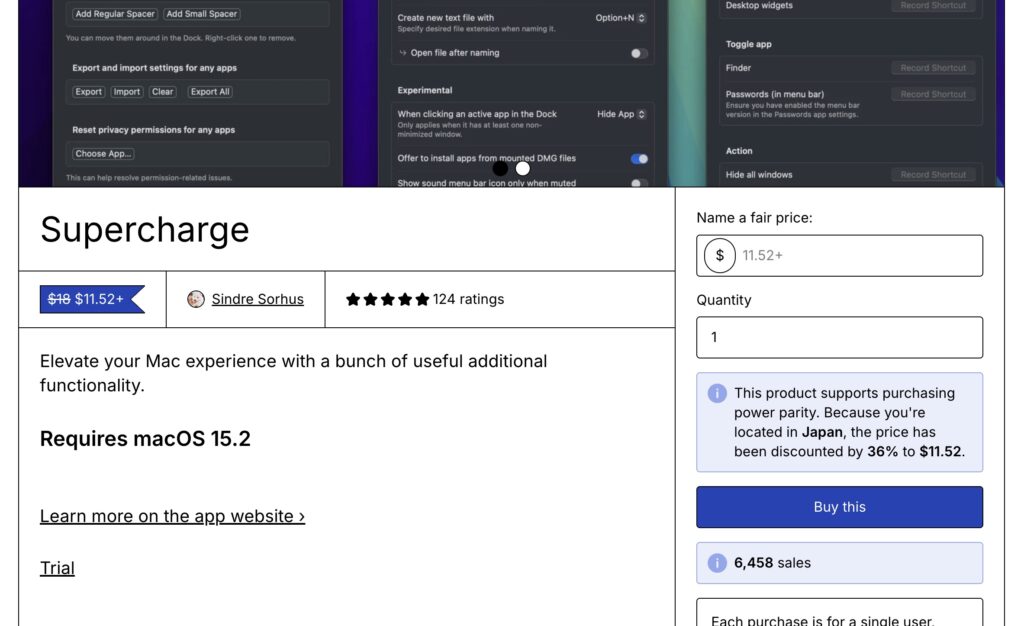Image resolution: width=1024 pixels, height=626 pixels.
Task: Click the Choose App... button
Action: point(103,154)
